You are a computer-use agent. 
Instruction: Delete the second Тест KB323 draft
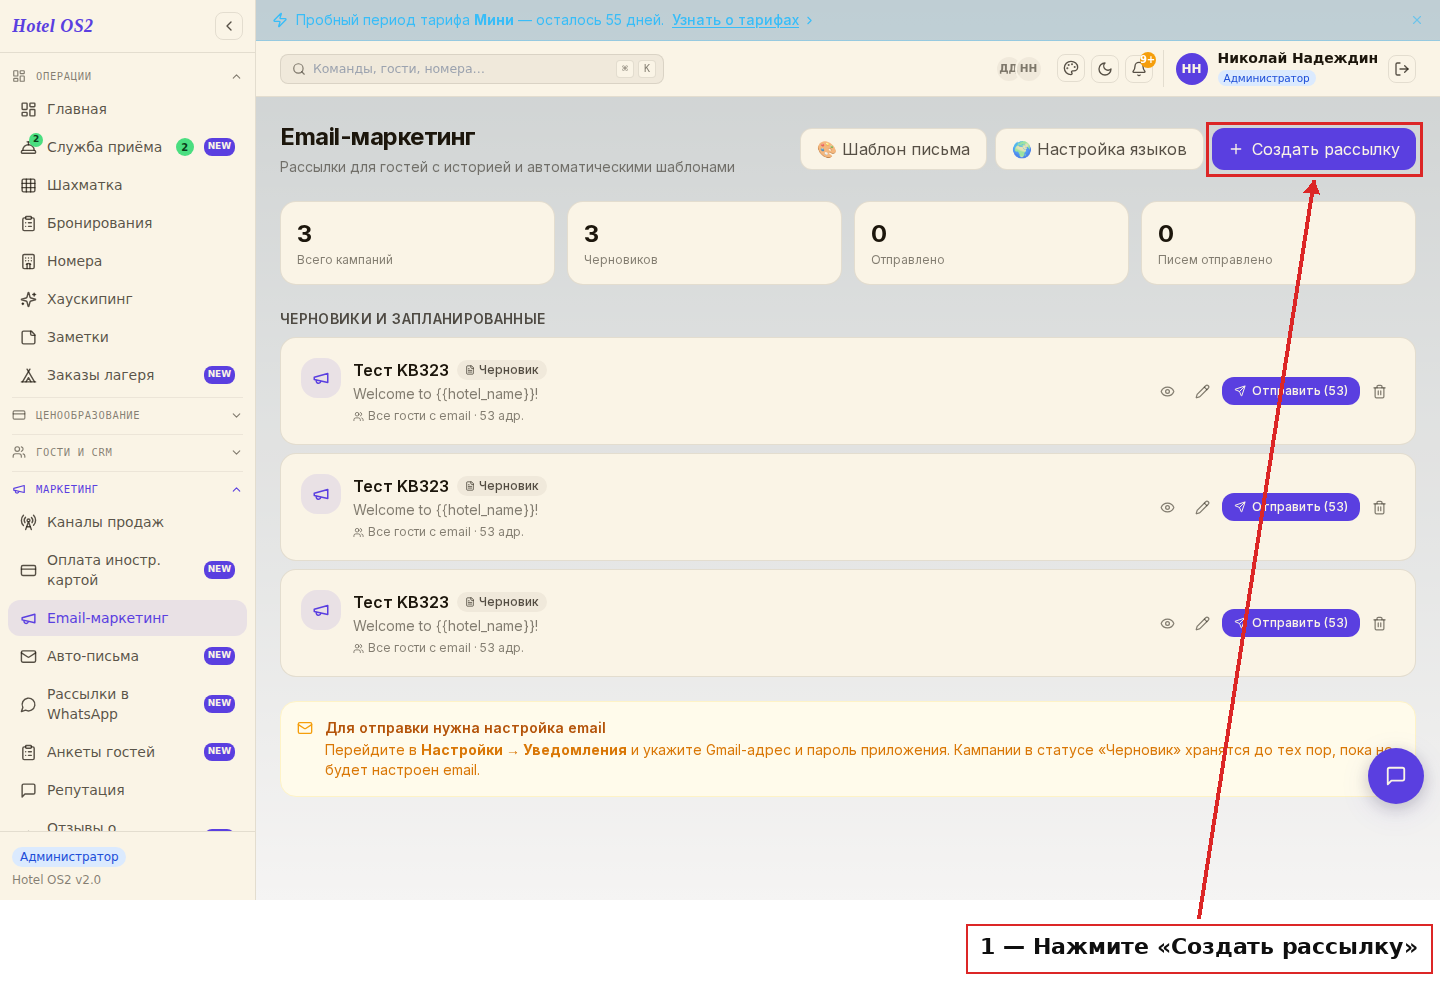tap(1379, 507)
